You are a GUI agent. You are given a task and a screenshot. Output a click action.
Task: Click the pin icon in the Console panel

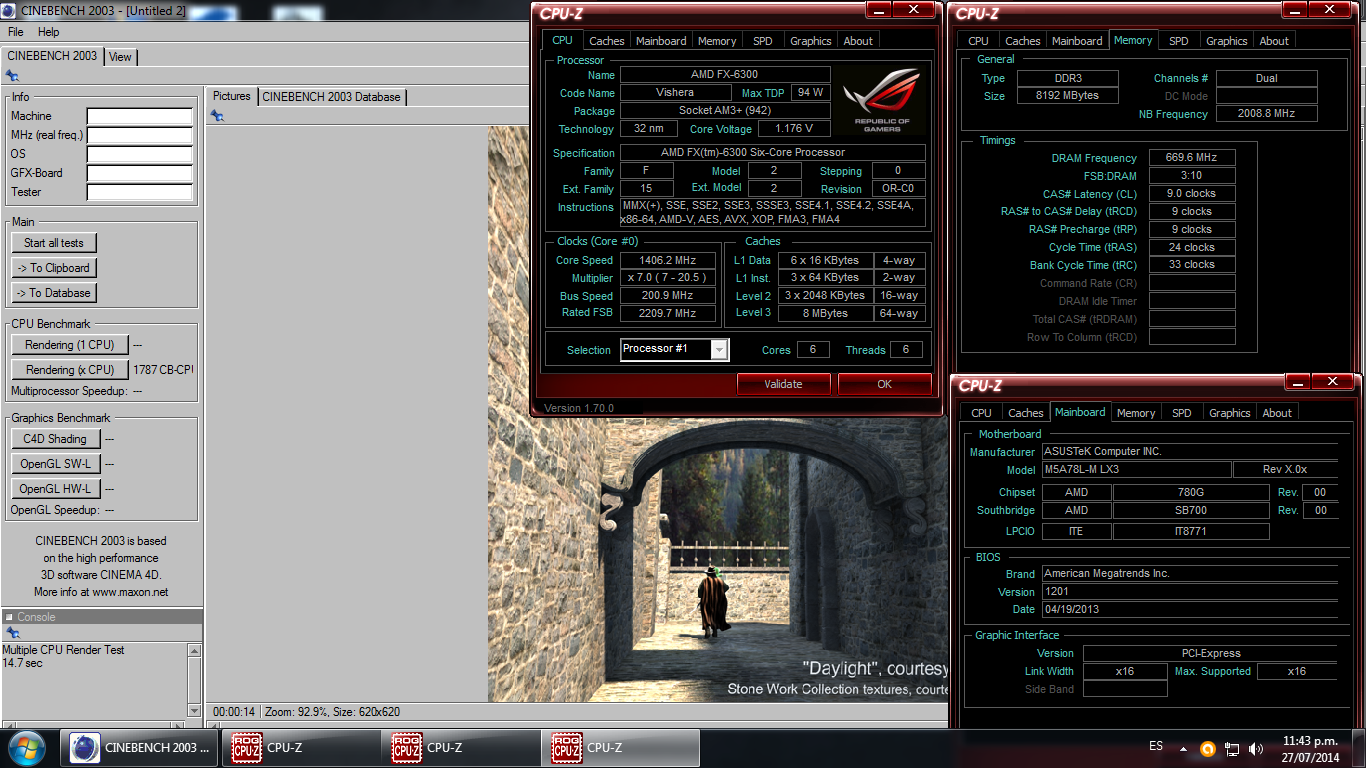click(x=12, y=633)
